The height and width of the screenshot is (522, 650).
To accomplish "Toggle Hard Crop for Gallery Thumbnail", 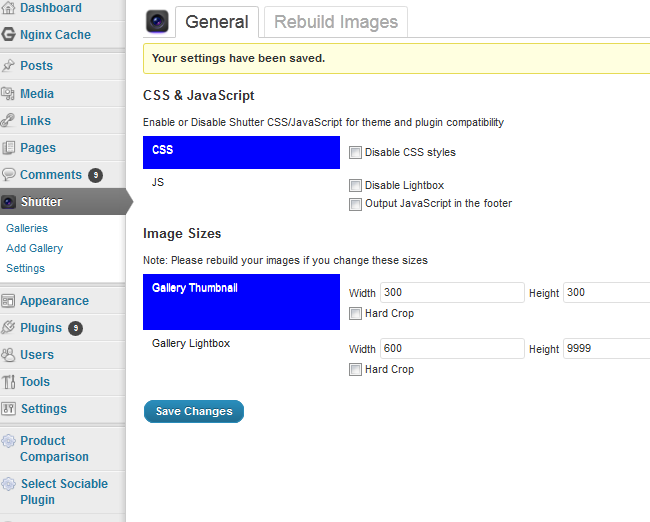I will (x=355, y=313).
